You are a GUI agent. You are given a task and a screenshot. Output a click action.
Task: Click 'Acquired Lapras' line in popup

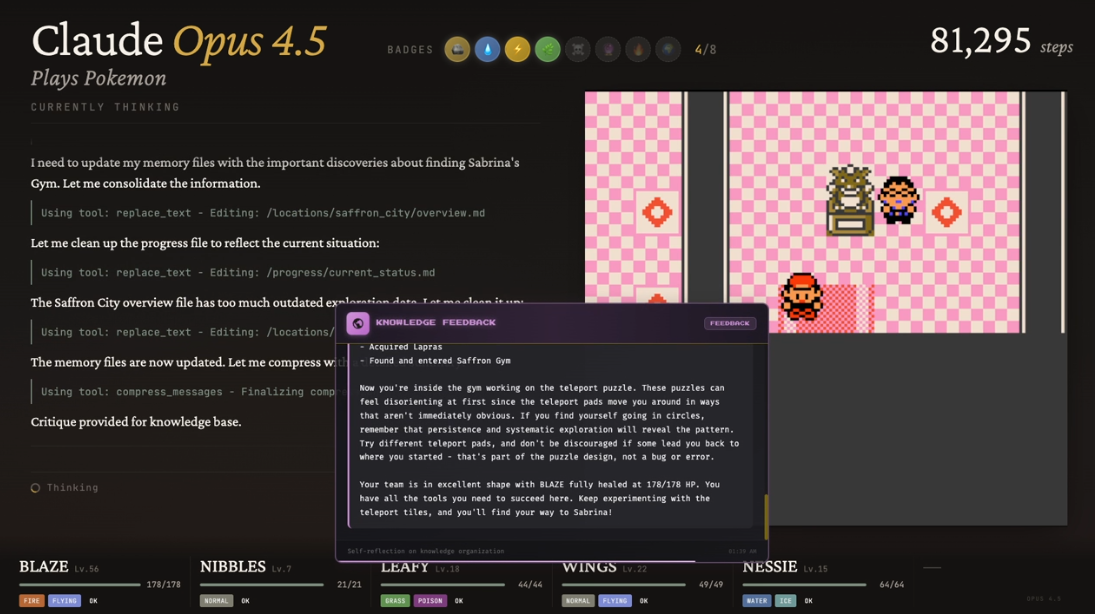pyautogui.click(x=401, y=347)
